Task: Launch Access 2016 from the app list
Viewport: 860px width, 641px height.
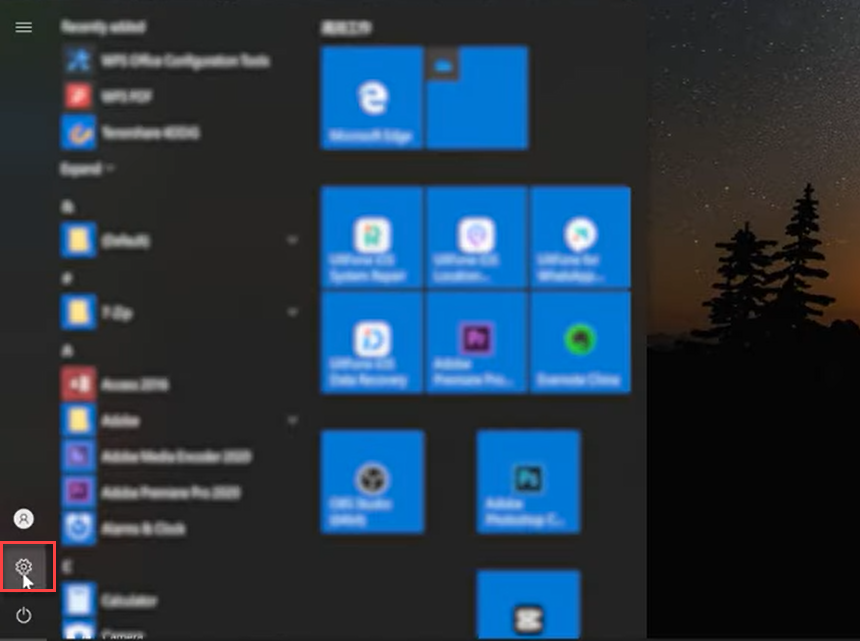Action: 115,384
